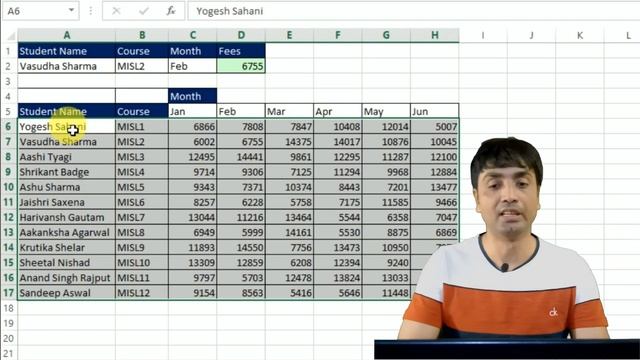Click the Course header in row 5
This screenshot has width=640, height=360.
[x=142, y=111]
